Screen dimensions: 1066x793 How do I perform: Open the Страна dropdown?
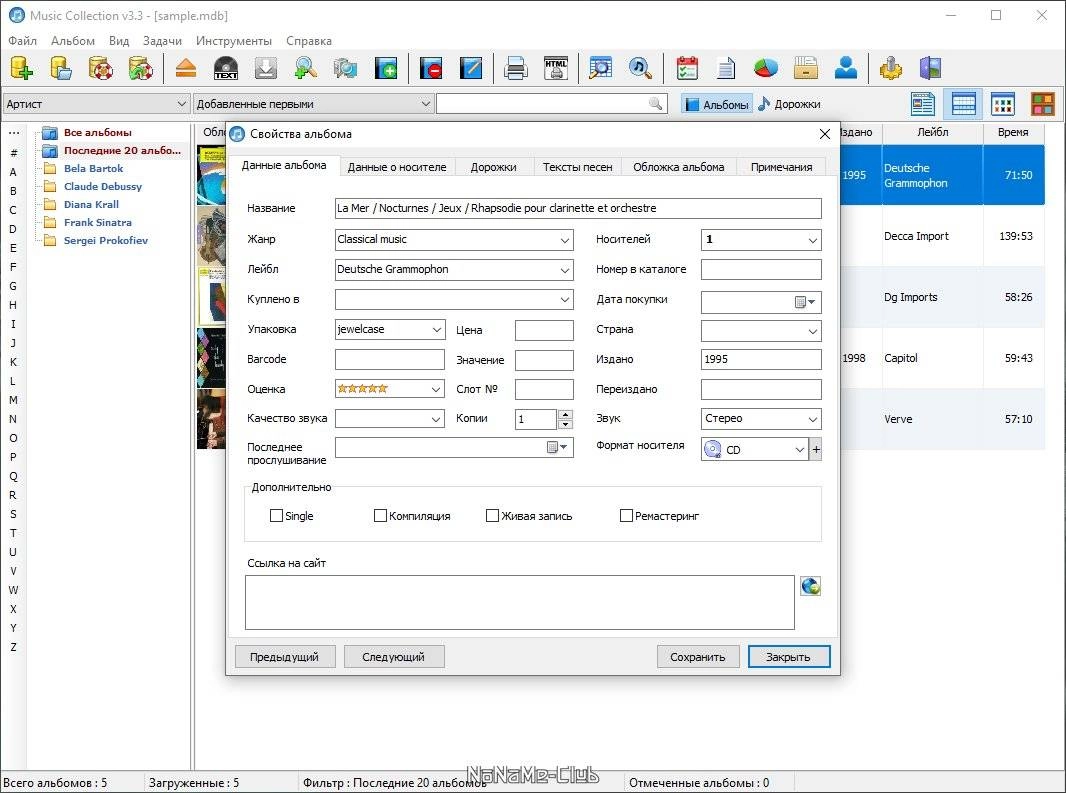[812, 331]
